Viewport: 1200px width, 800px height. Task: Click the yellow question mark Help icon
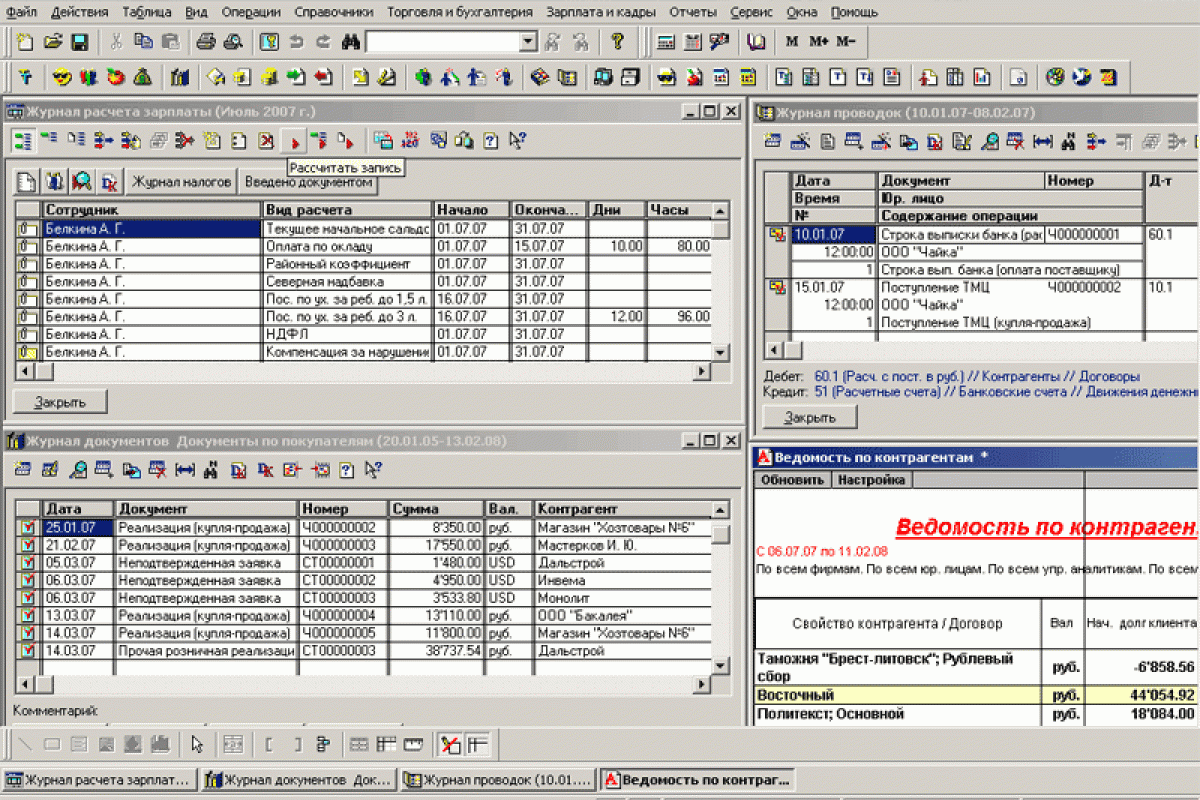(x=617, y=42)
